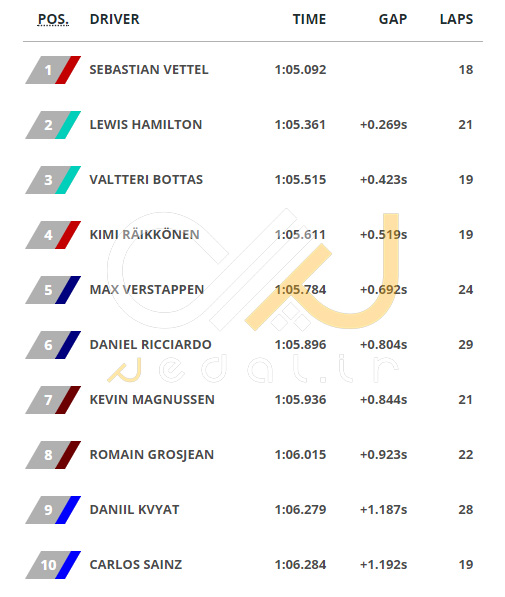Click Daniel Ricciardo's lap count 29
The width and height of the screenshot is (505, 597).
pyautogui.click(x=466, y=345)
